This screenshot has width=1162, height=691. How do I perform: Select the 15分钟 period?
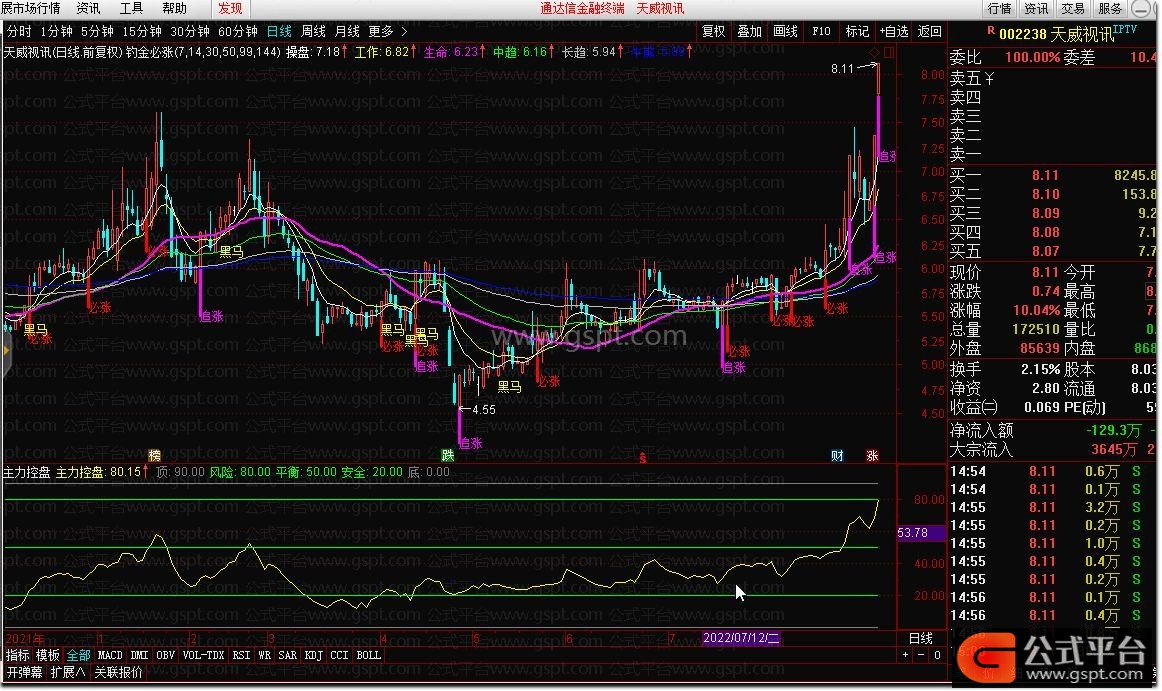(x=142, y=31)
